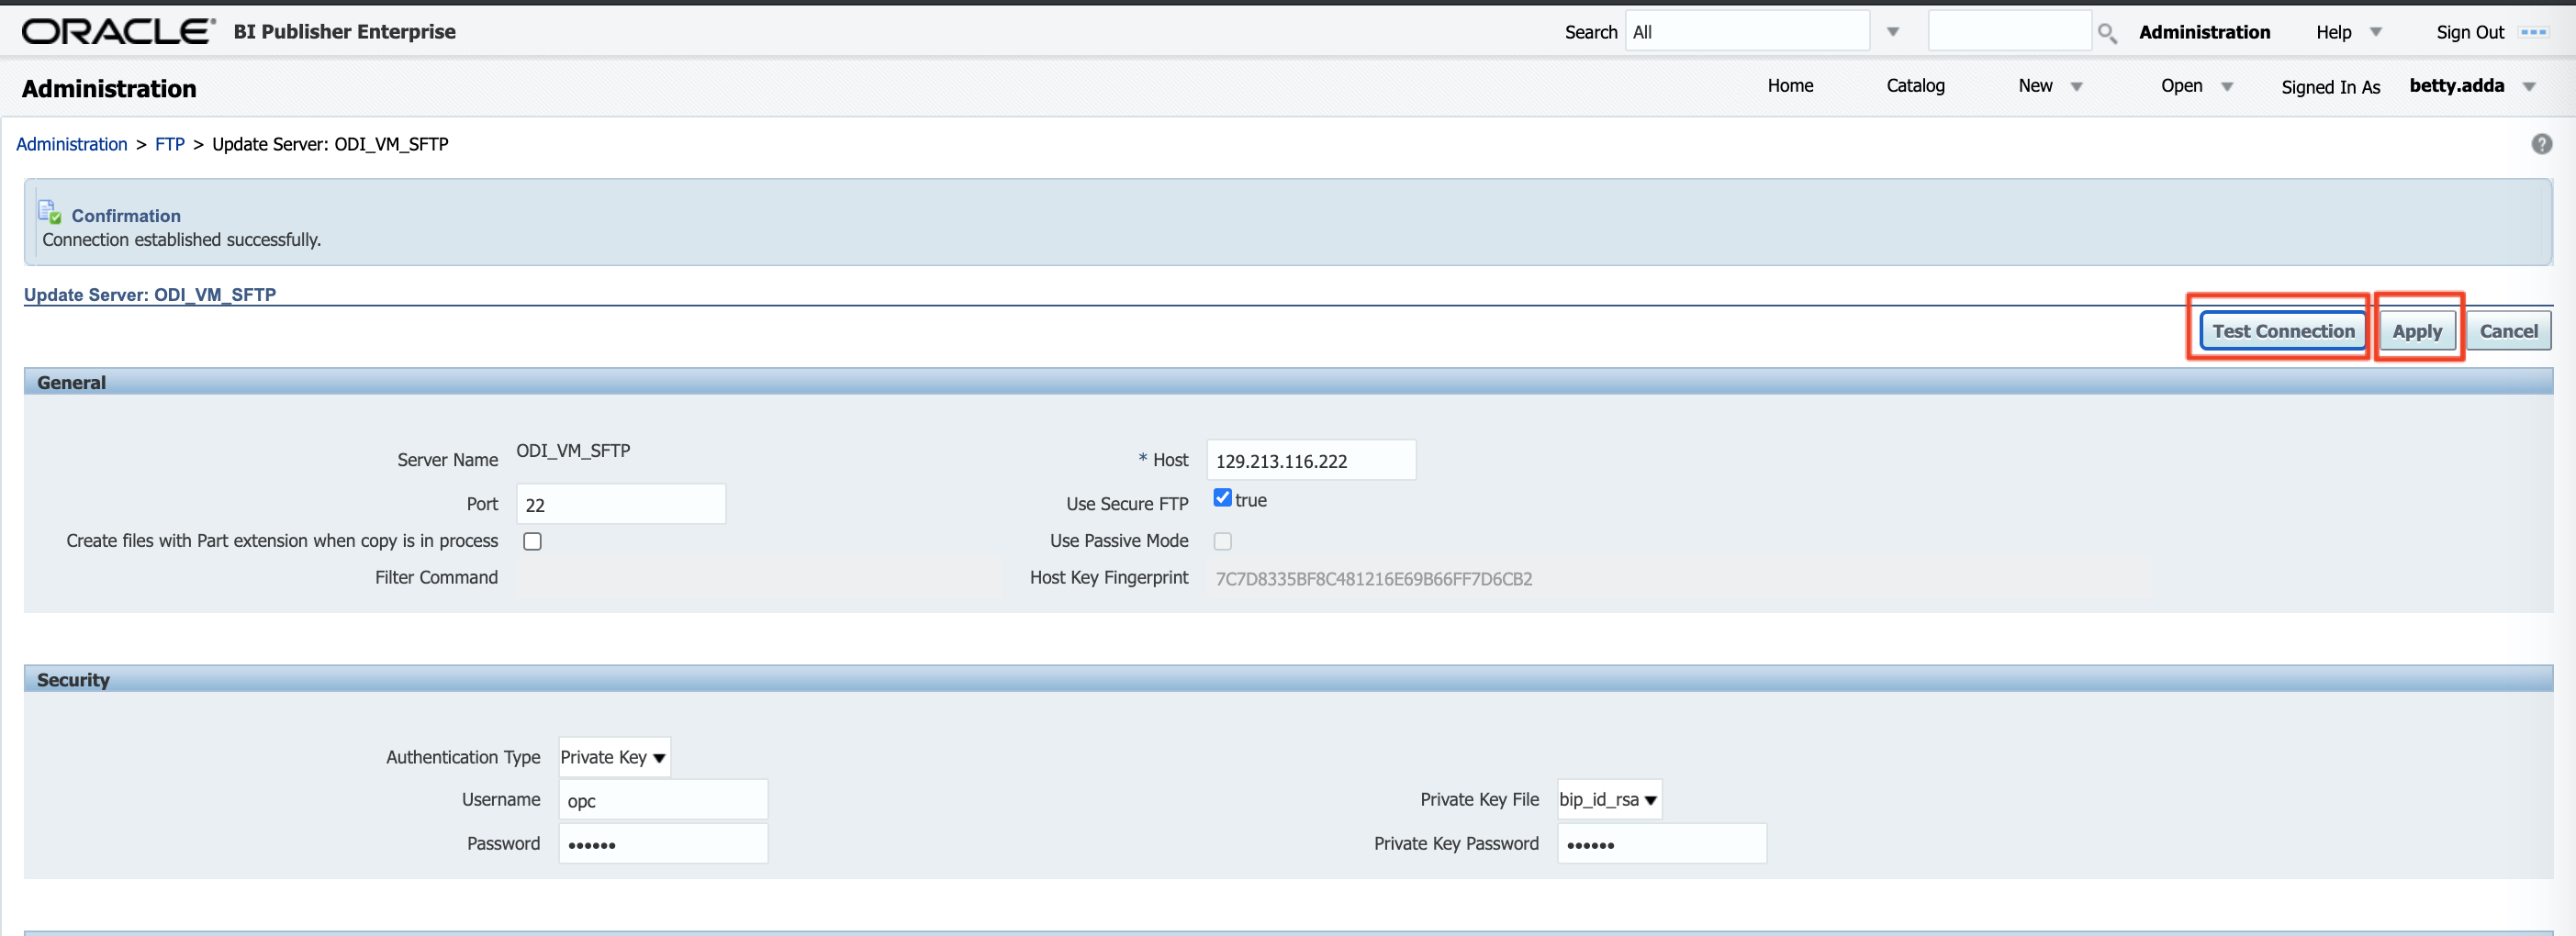Enable Create files with Part extension checkbox

532,541
